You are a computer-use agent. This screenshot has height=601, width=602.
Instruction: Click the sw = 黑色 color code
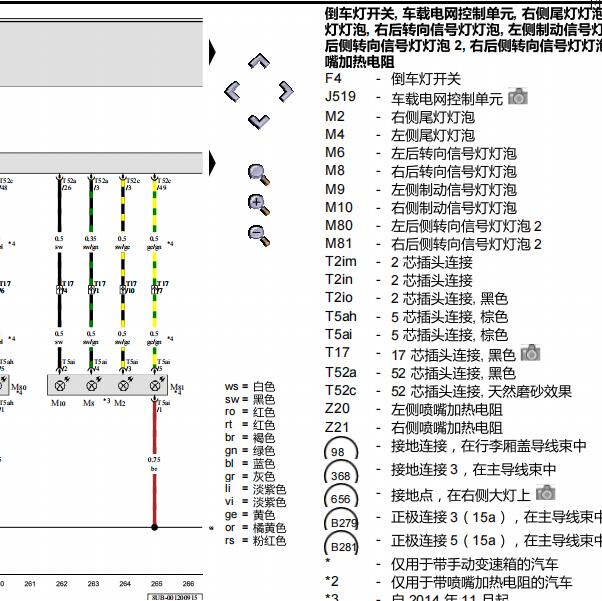tap(250, 399)
